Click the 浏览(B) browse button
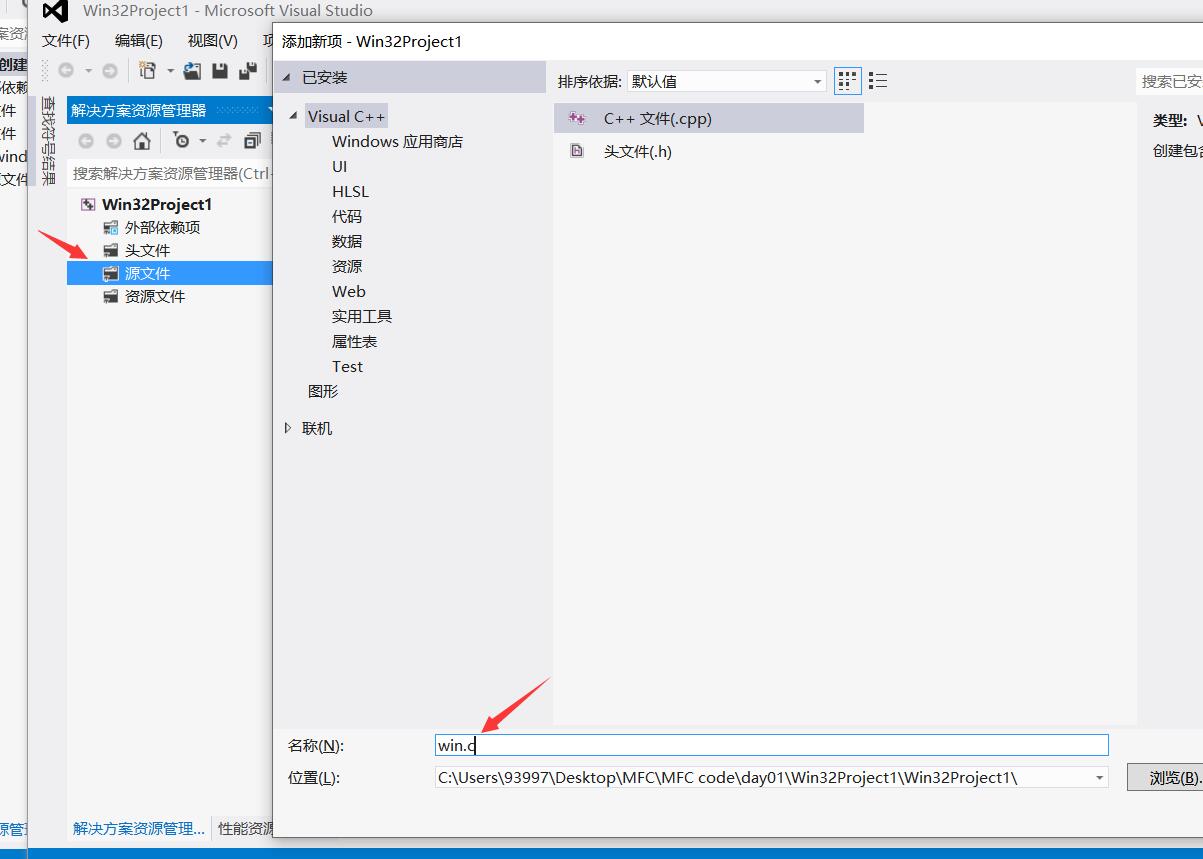The width and height of the screenshot is (1203, 859). point(1174,777)
